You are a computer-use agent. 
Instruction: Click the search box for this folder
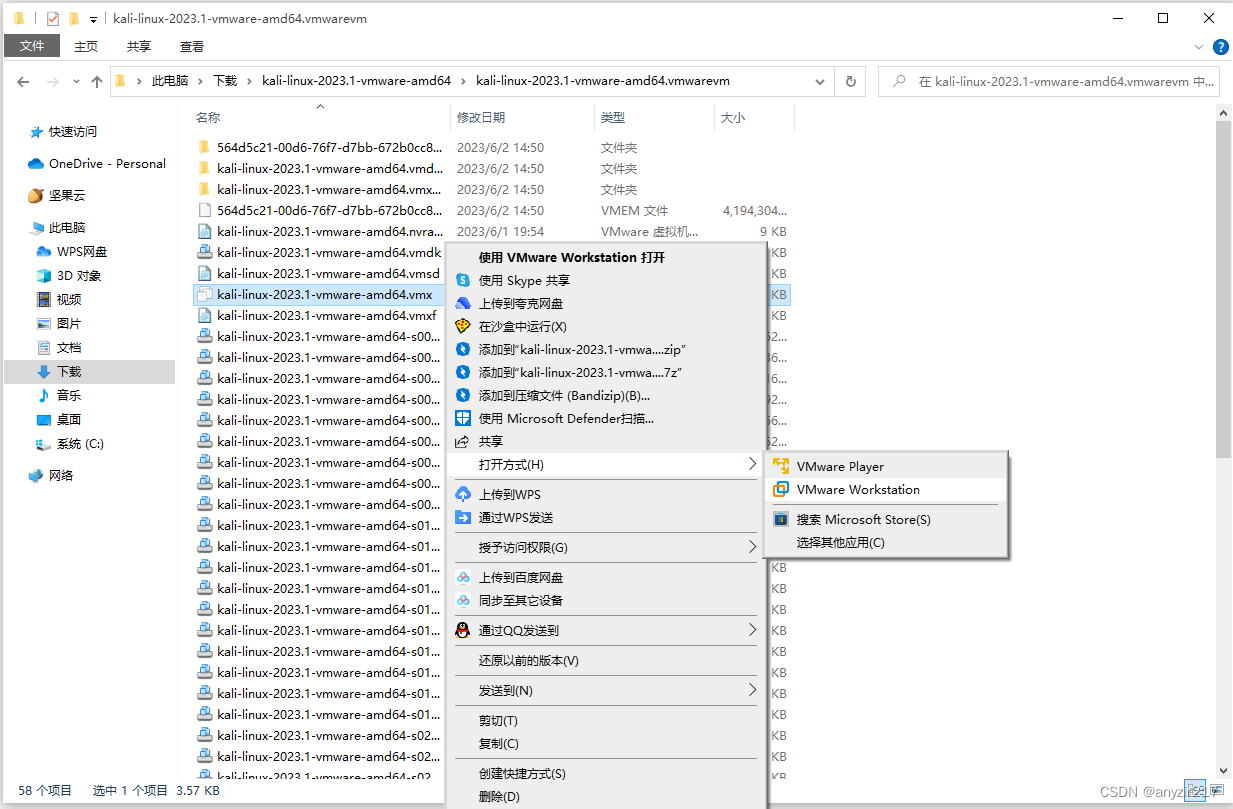pyautogui.click(x=1047, y=82)
